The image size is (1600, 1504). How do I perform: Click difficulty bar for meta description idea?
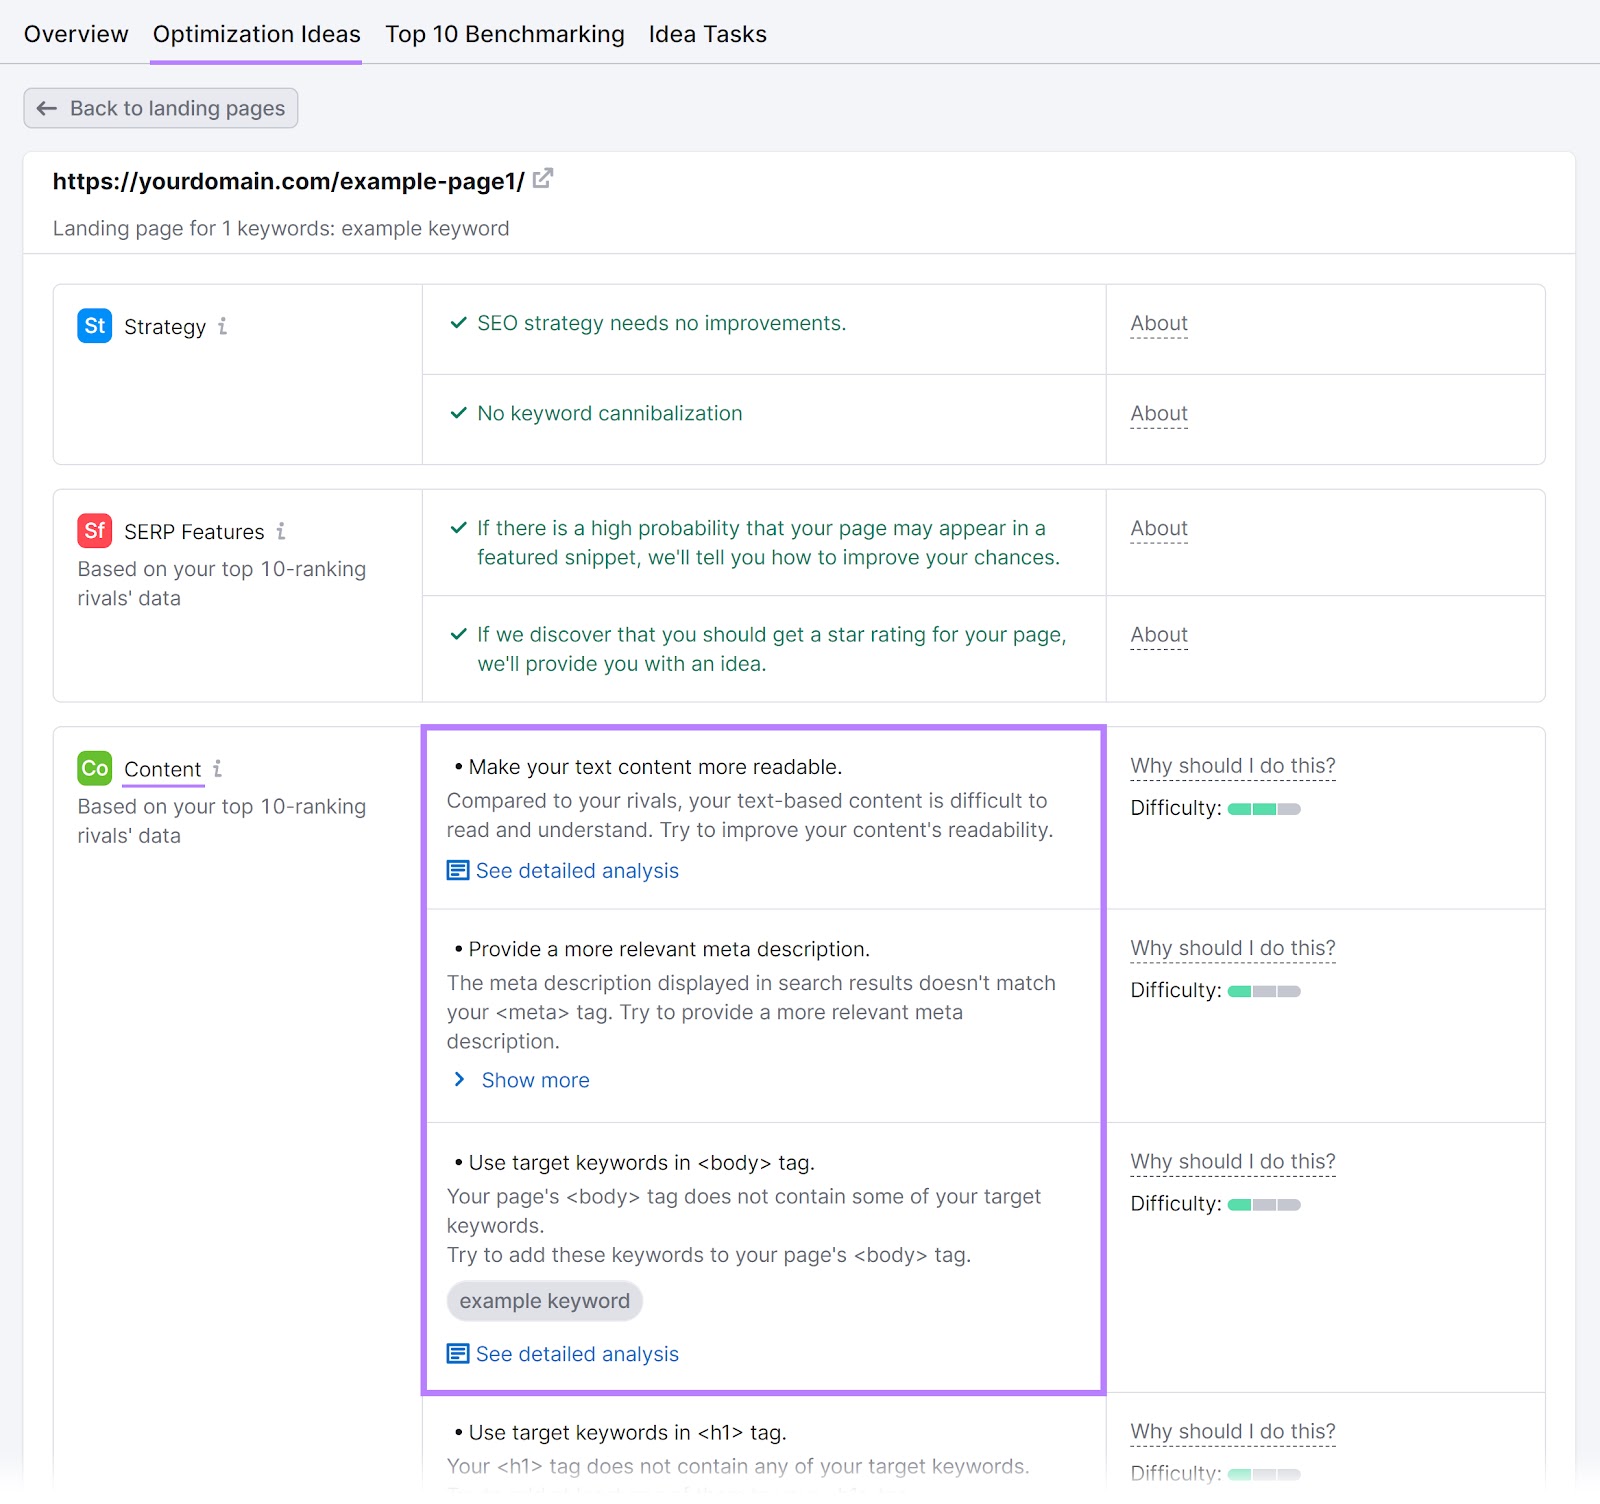[x=1264, y=991]
